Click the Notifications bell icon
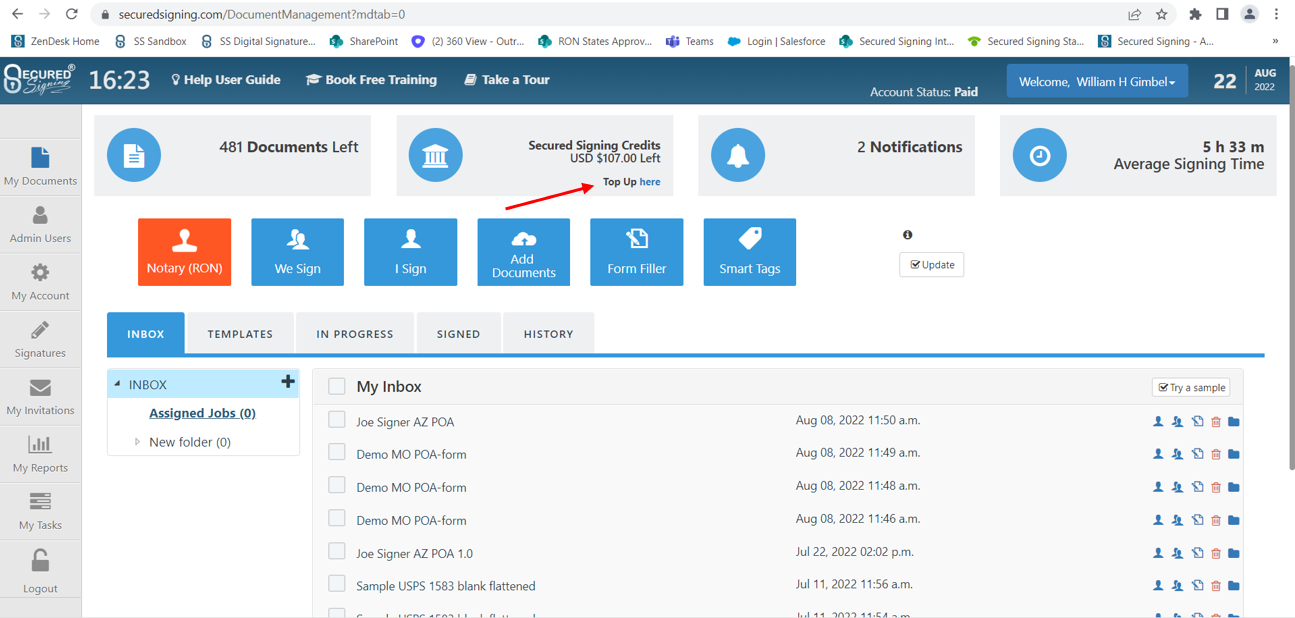 point(738,155)
